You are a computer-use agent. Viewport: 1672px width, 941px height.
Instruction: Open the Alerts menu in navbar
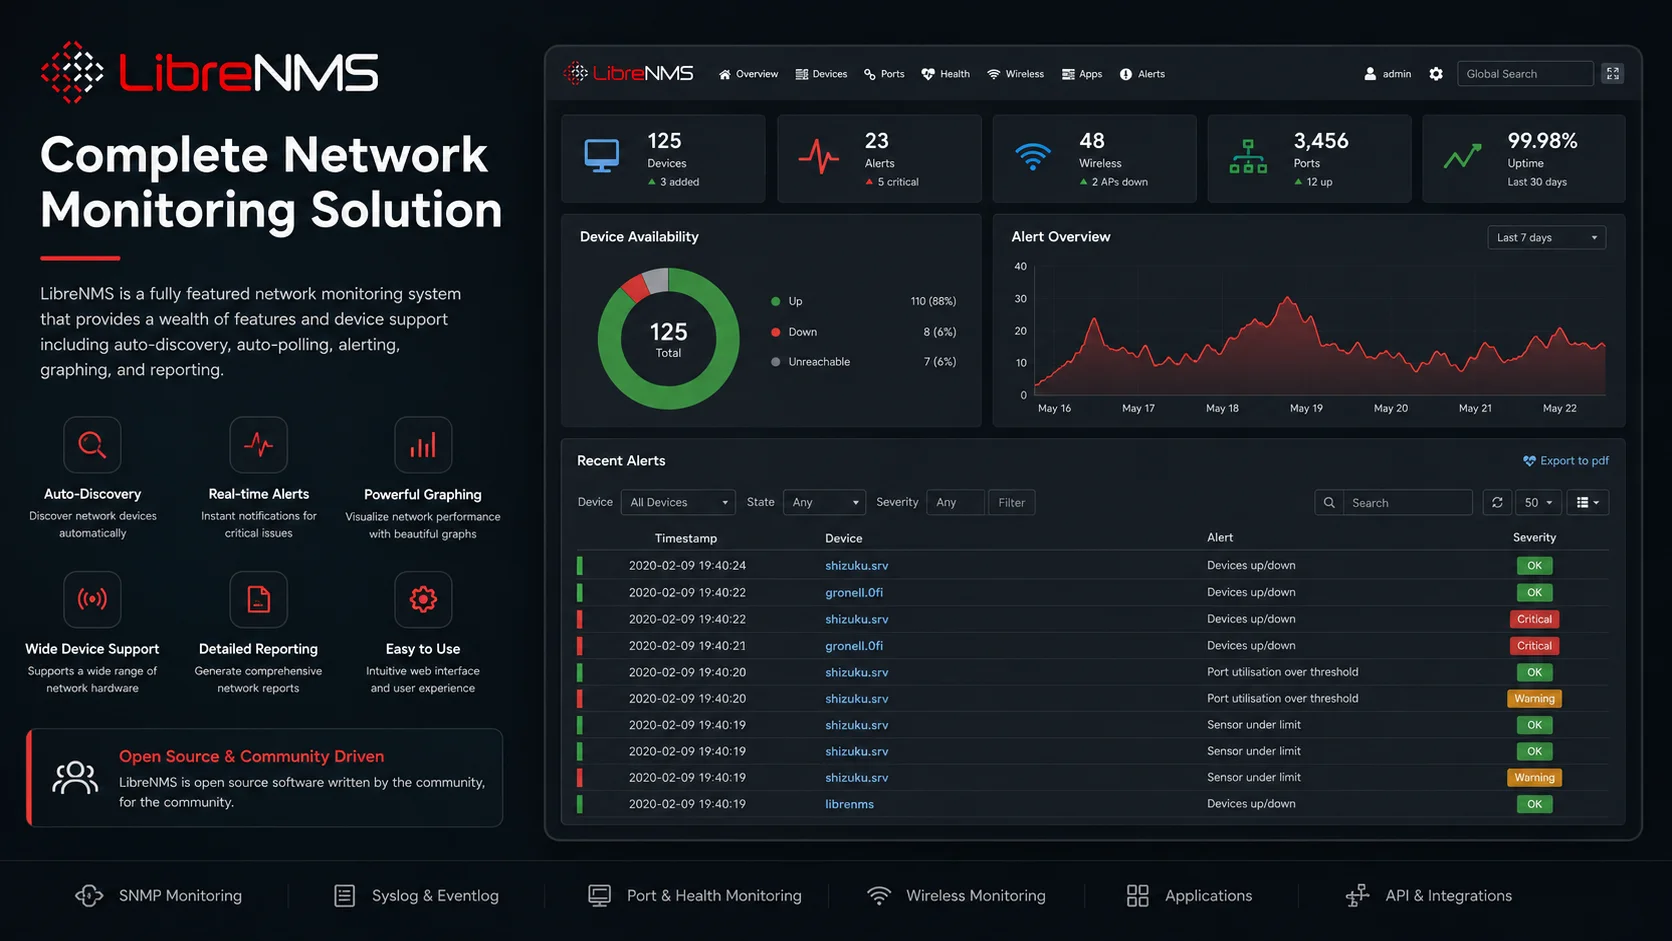1142,74
